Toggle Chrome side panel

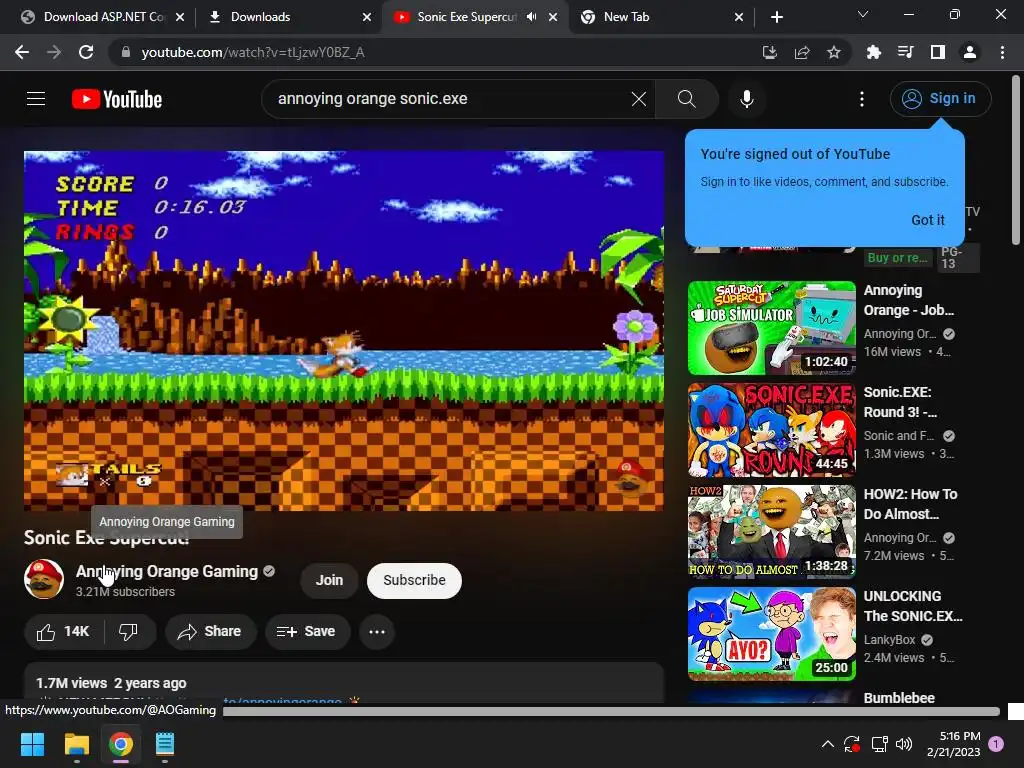click(x=938, y=52)
